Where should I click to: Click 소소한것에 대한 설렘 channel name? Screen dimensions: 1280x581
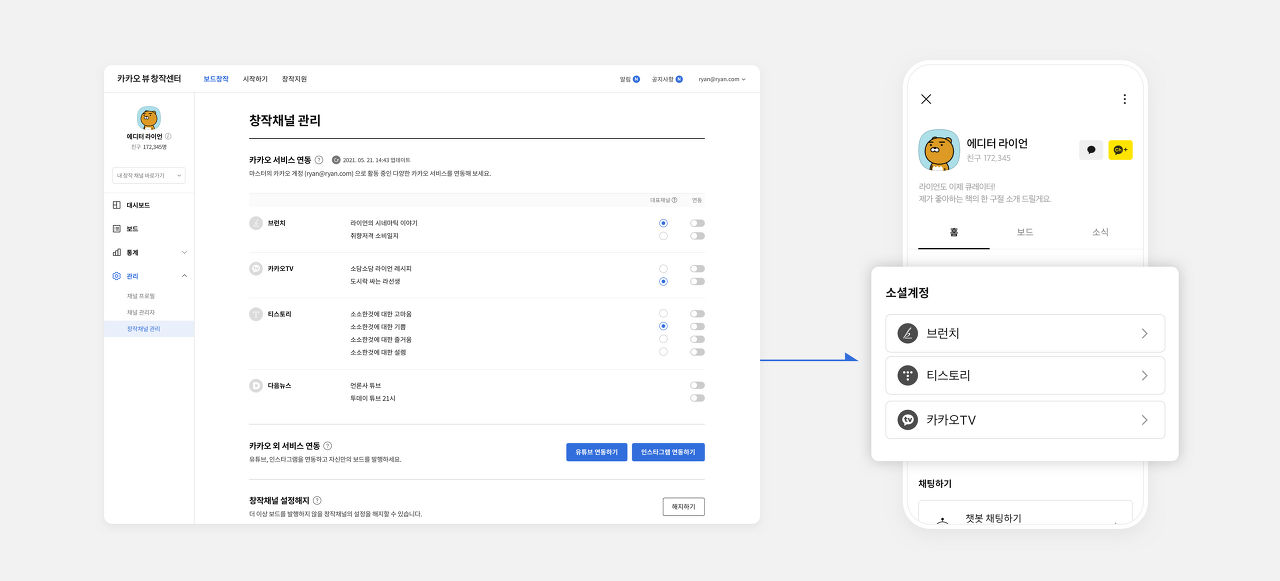pos(380,352)
